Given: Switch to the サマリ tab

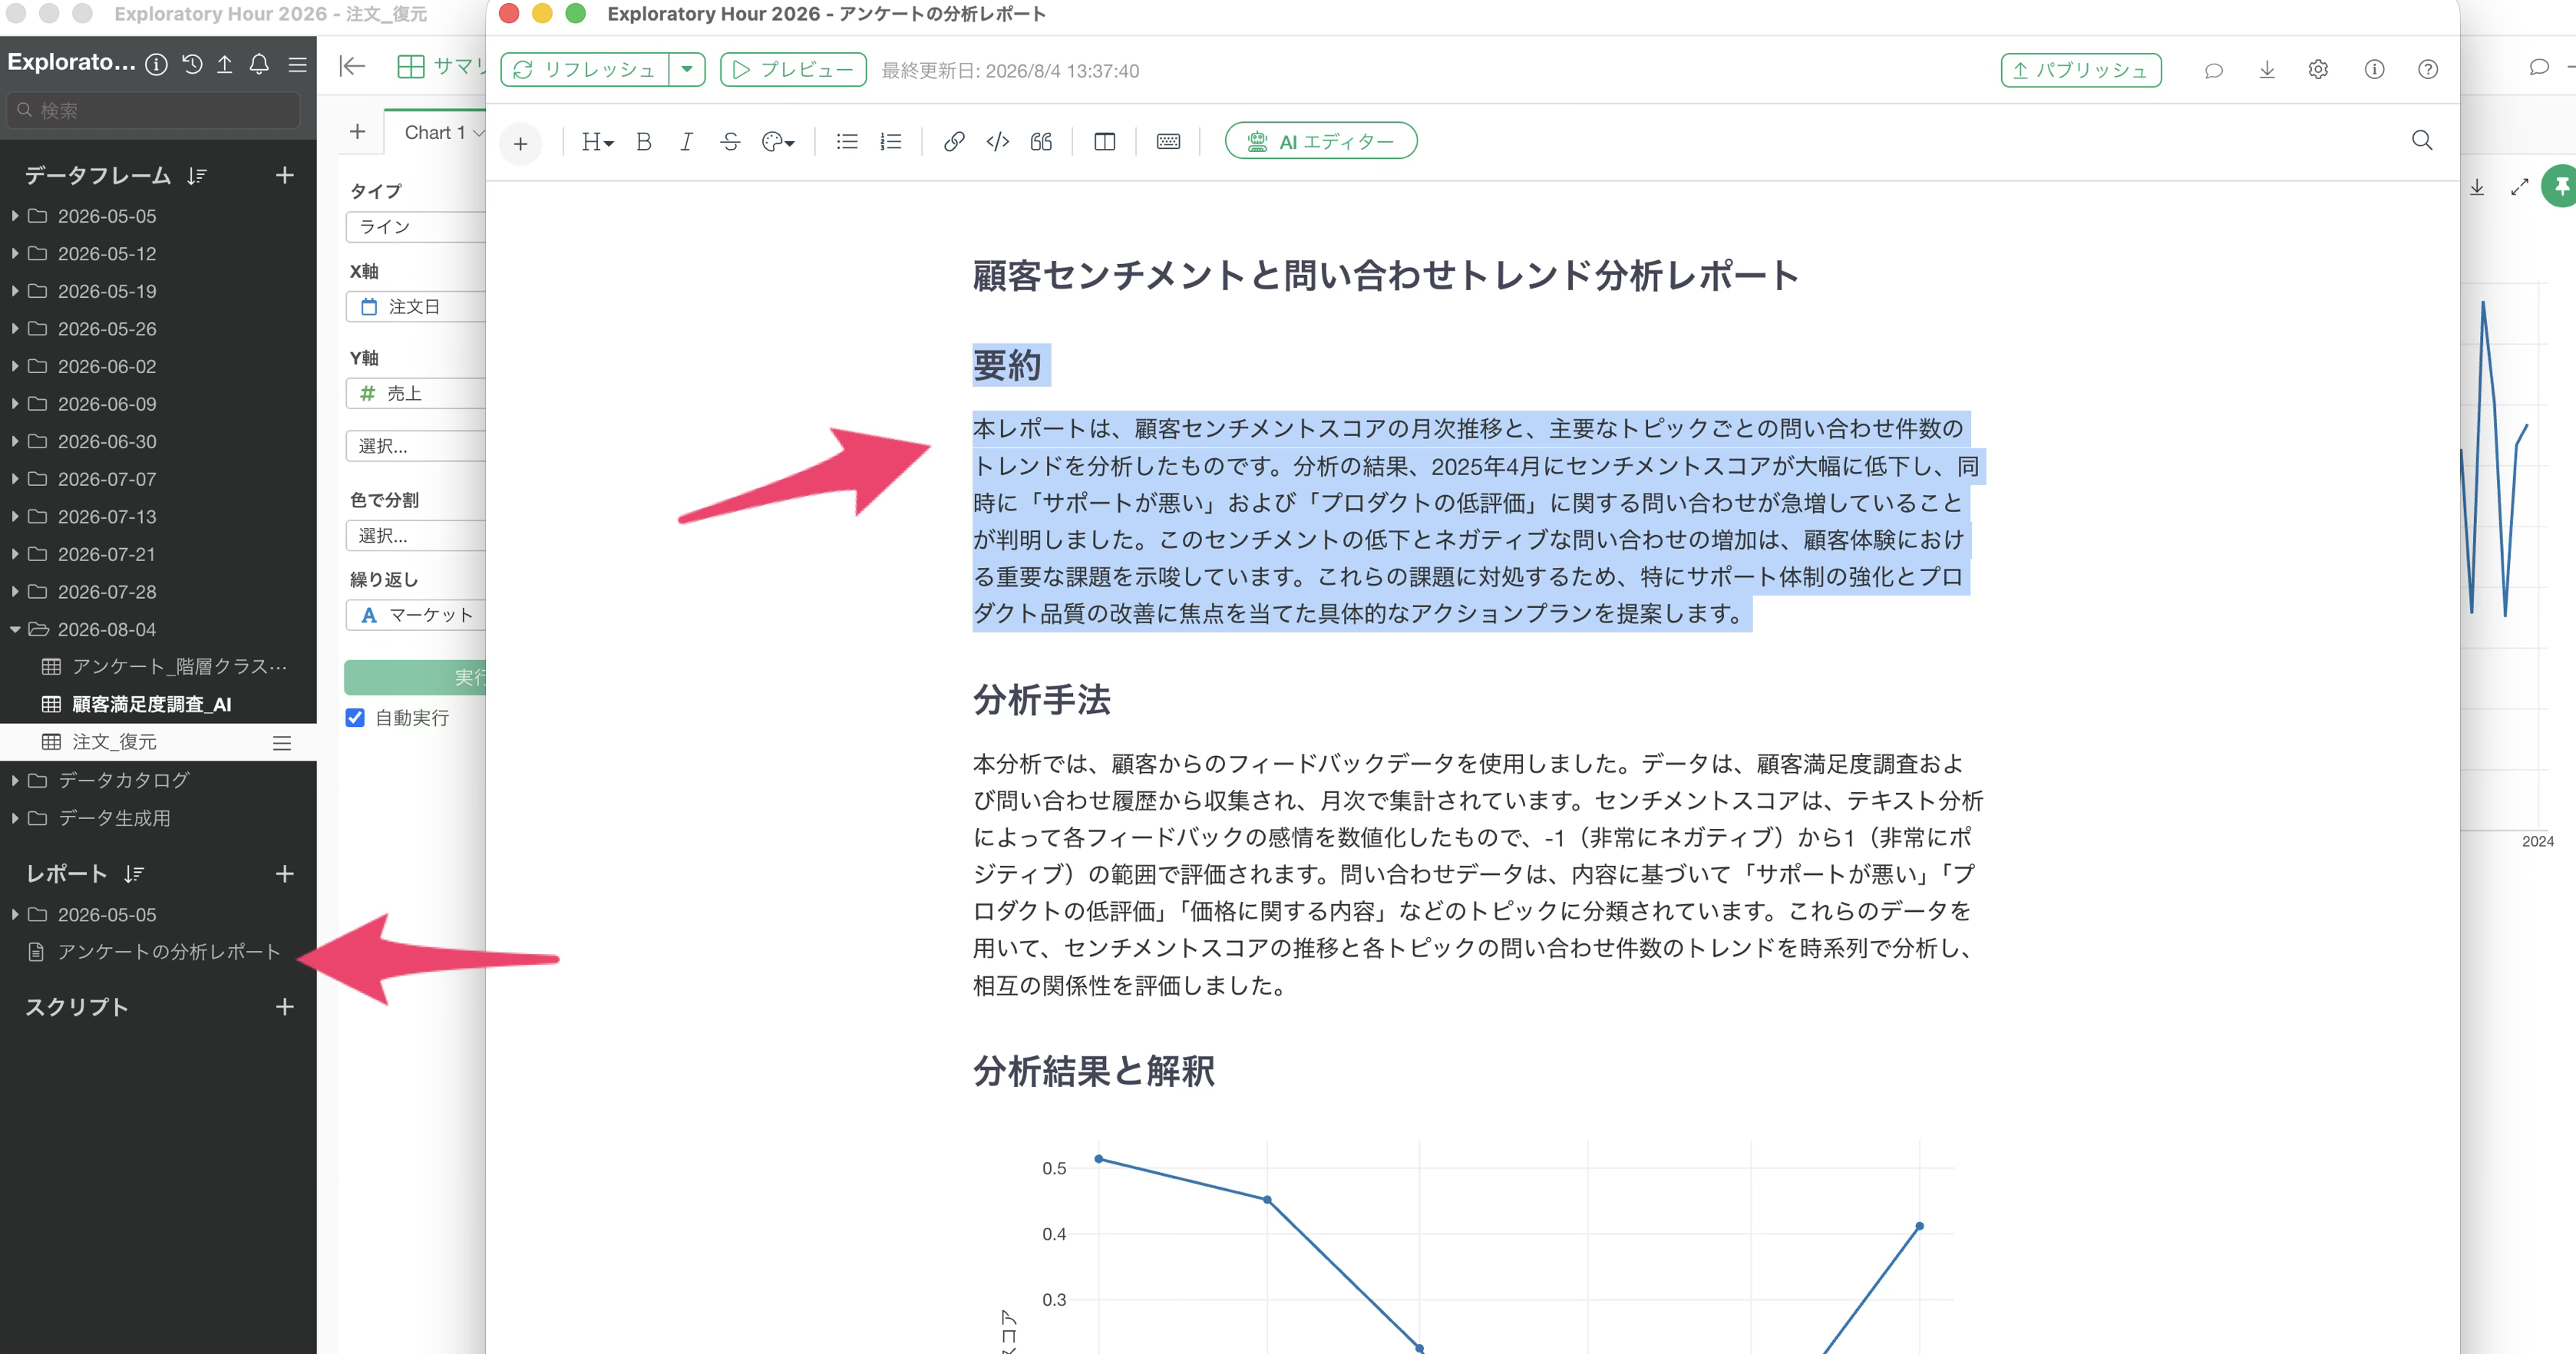Looking at the screenshot, I should (441, 67).
